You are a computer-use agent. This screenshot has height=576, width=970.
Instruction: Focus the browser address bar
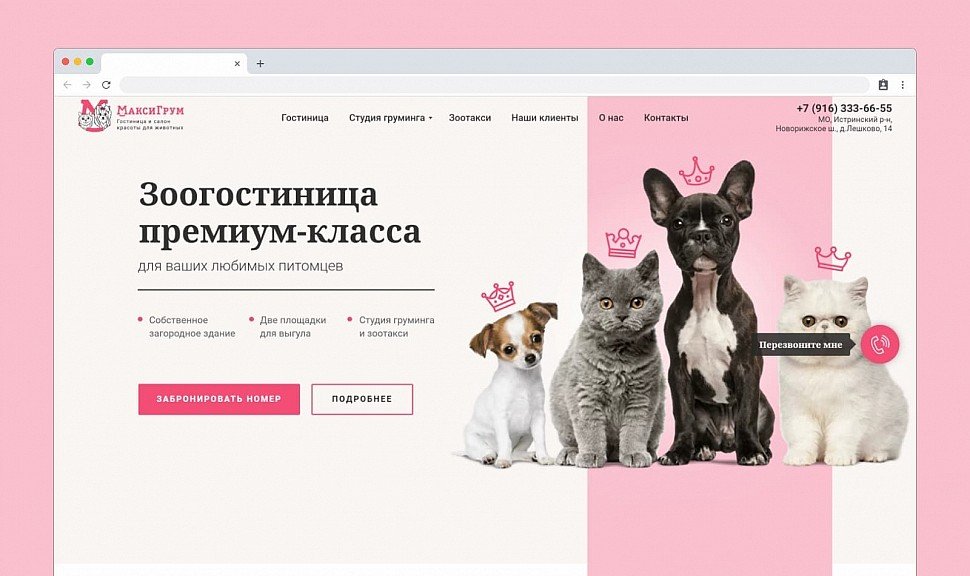[x=495, y=85]
